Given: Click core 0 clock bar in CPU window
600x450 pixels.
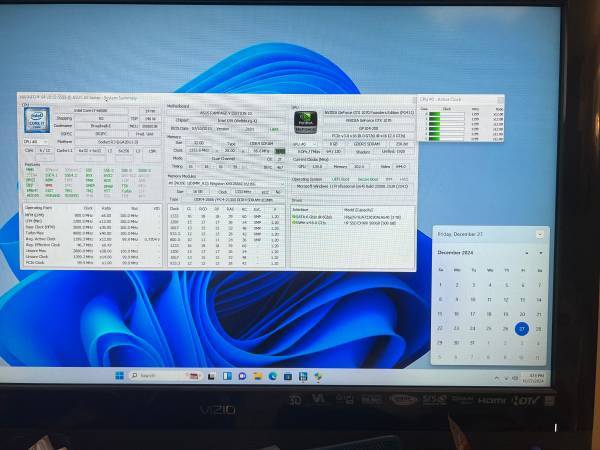Looking at the screenshot, I should tap(447, 114).
